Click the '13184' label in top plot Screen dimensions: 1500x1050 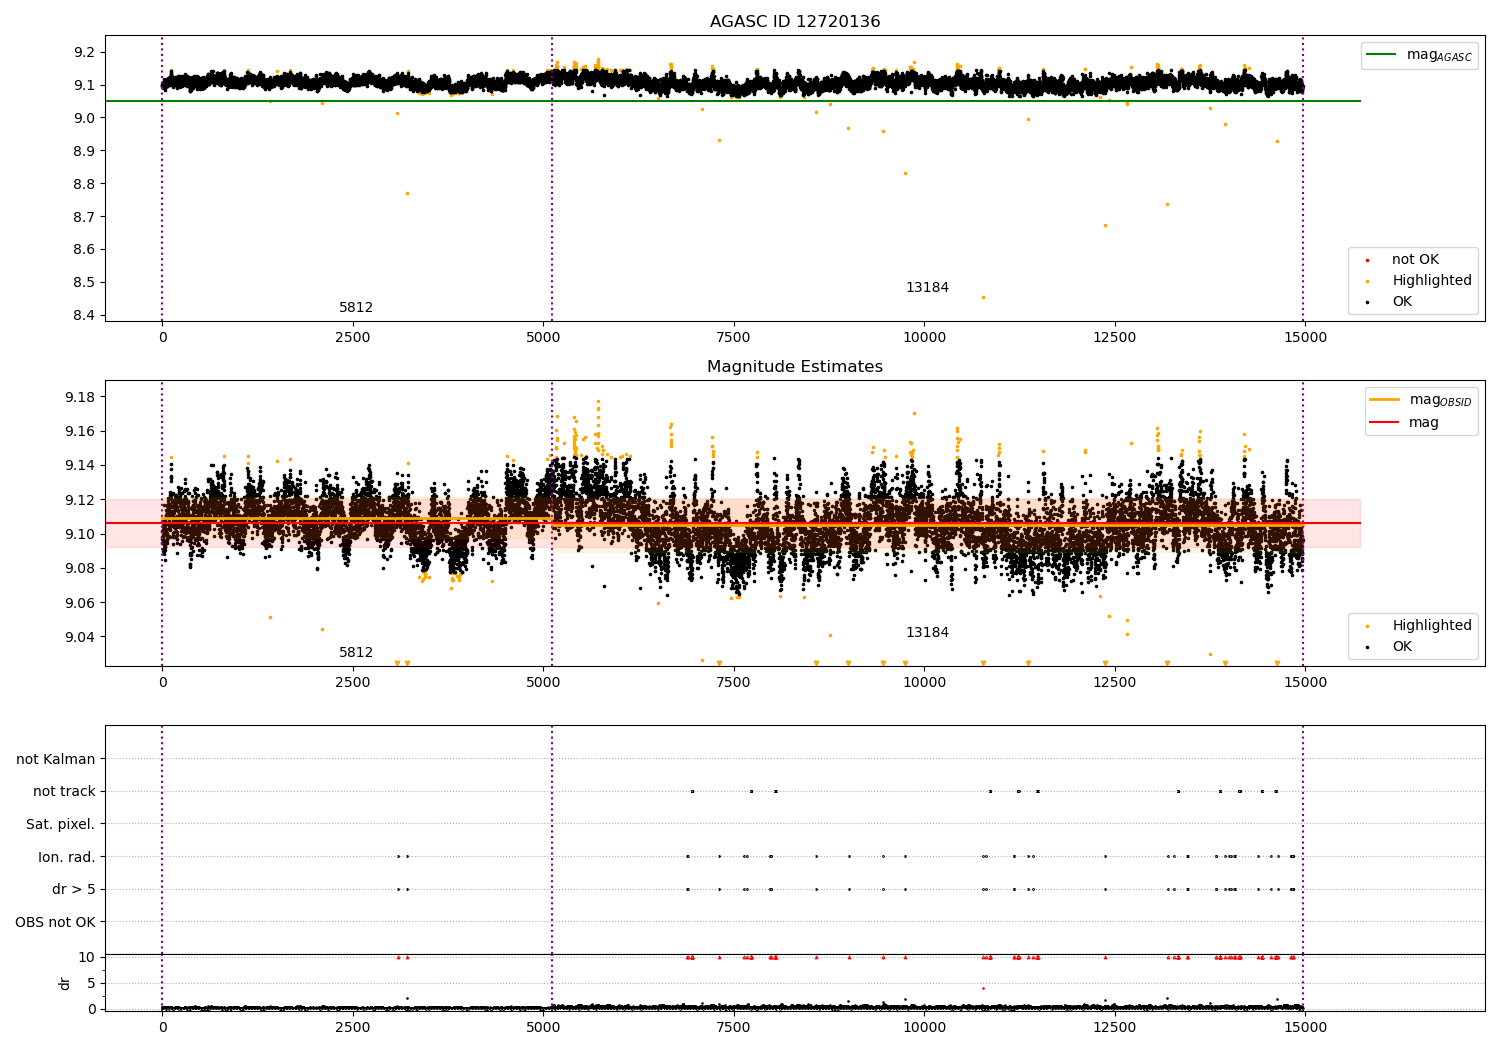(x=927, y=288)
